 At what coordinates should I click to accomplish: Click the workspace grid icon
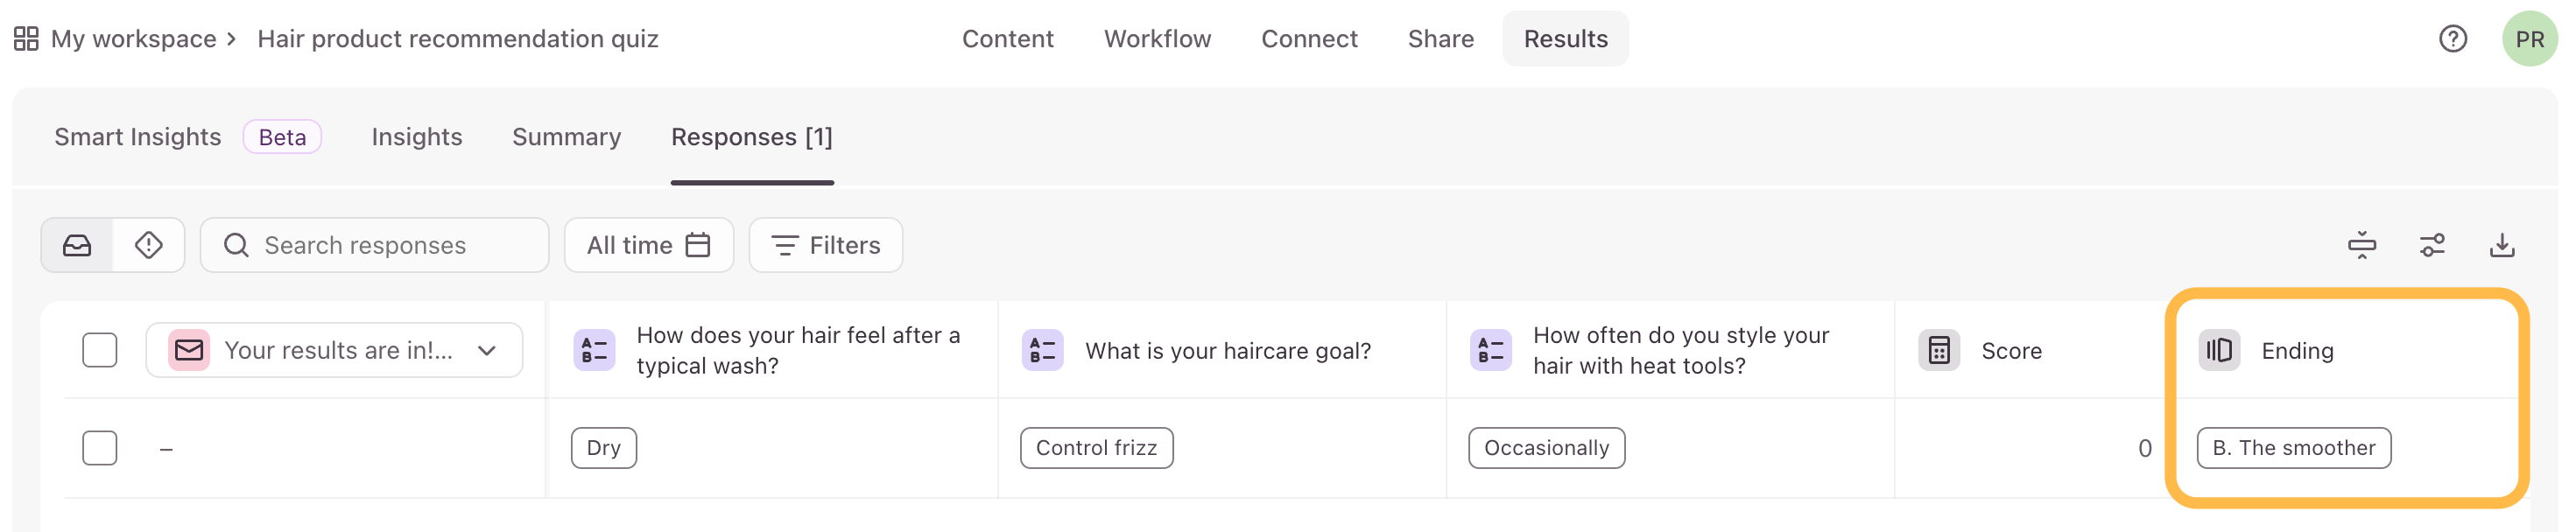(26, 39)
